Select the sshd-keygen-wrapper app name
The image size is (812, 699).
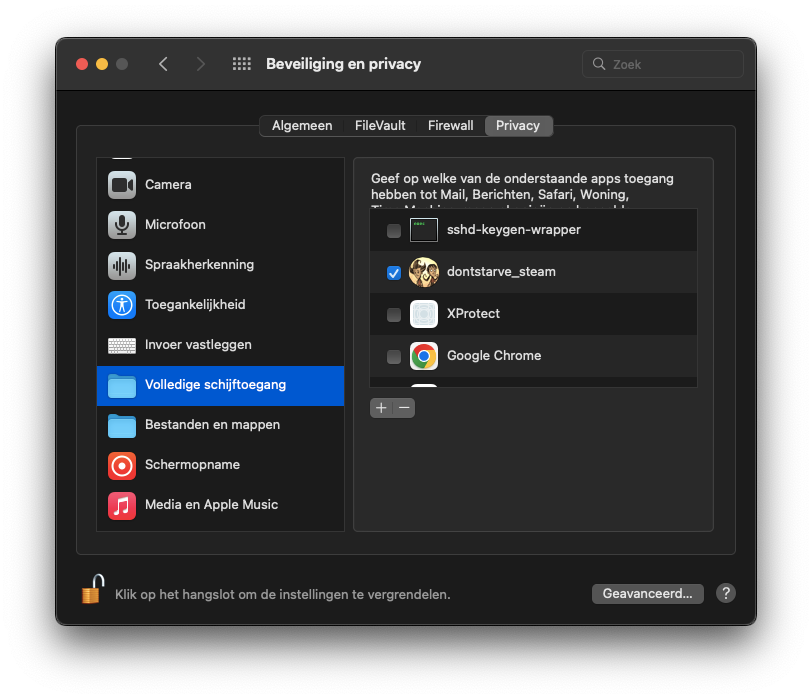(x=514, y=230)
